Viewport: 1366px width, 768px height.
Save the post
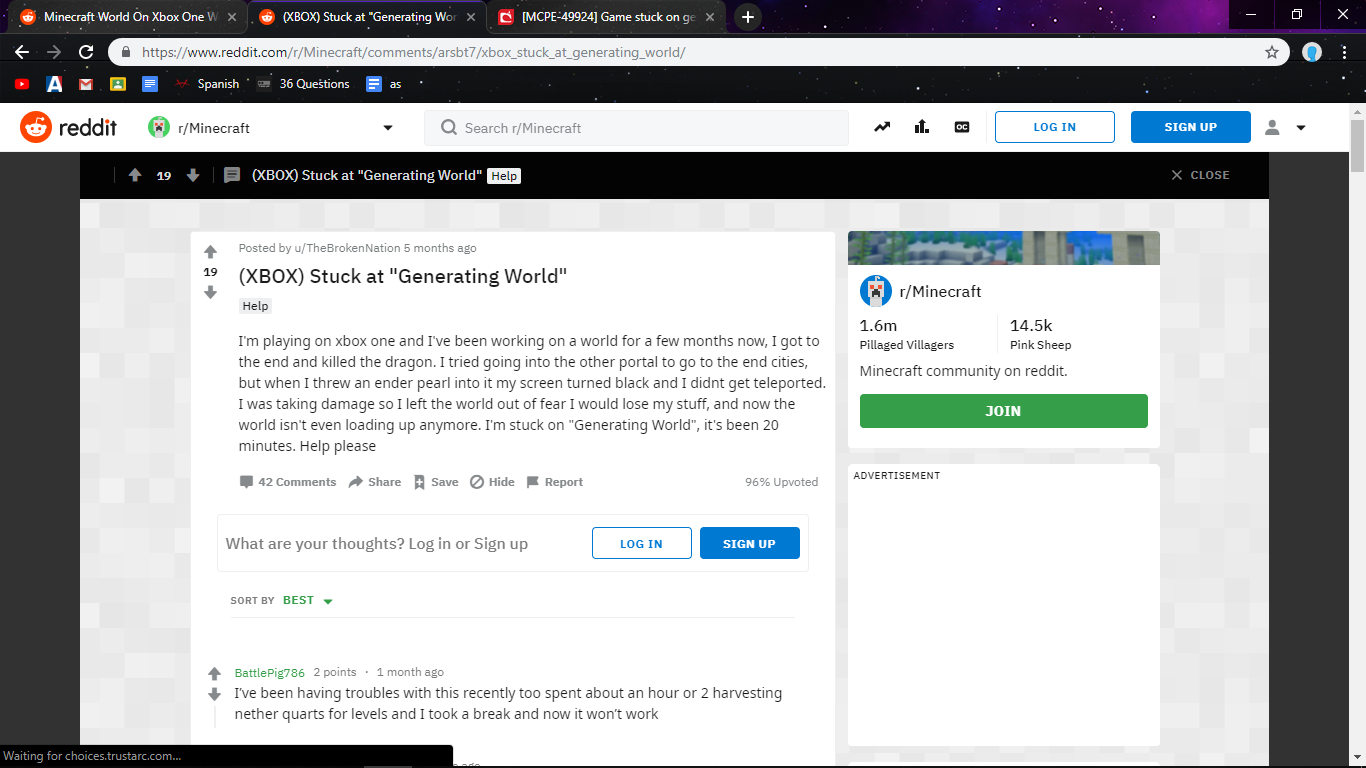[436, 482]
